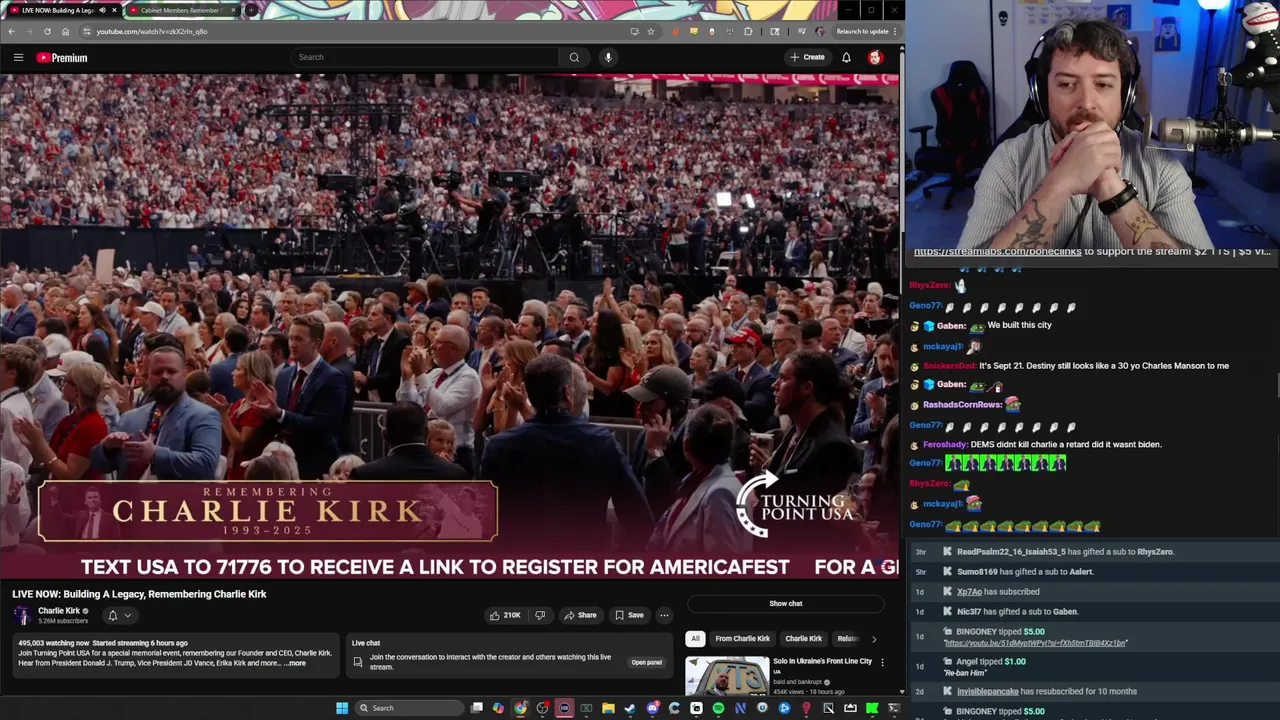Click BINGONEY's youtu.be link in tips
1280x720 pixels.
1035,643
